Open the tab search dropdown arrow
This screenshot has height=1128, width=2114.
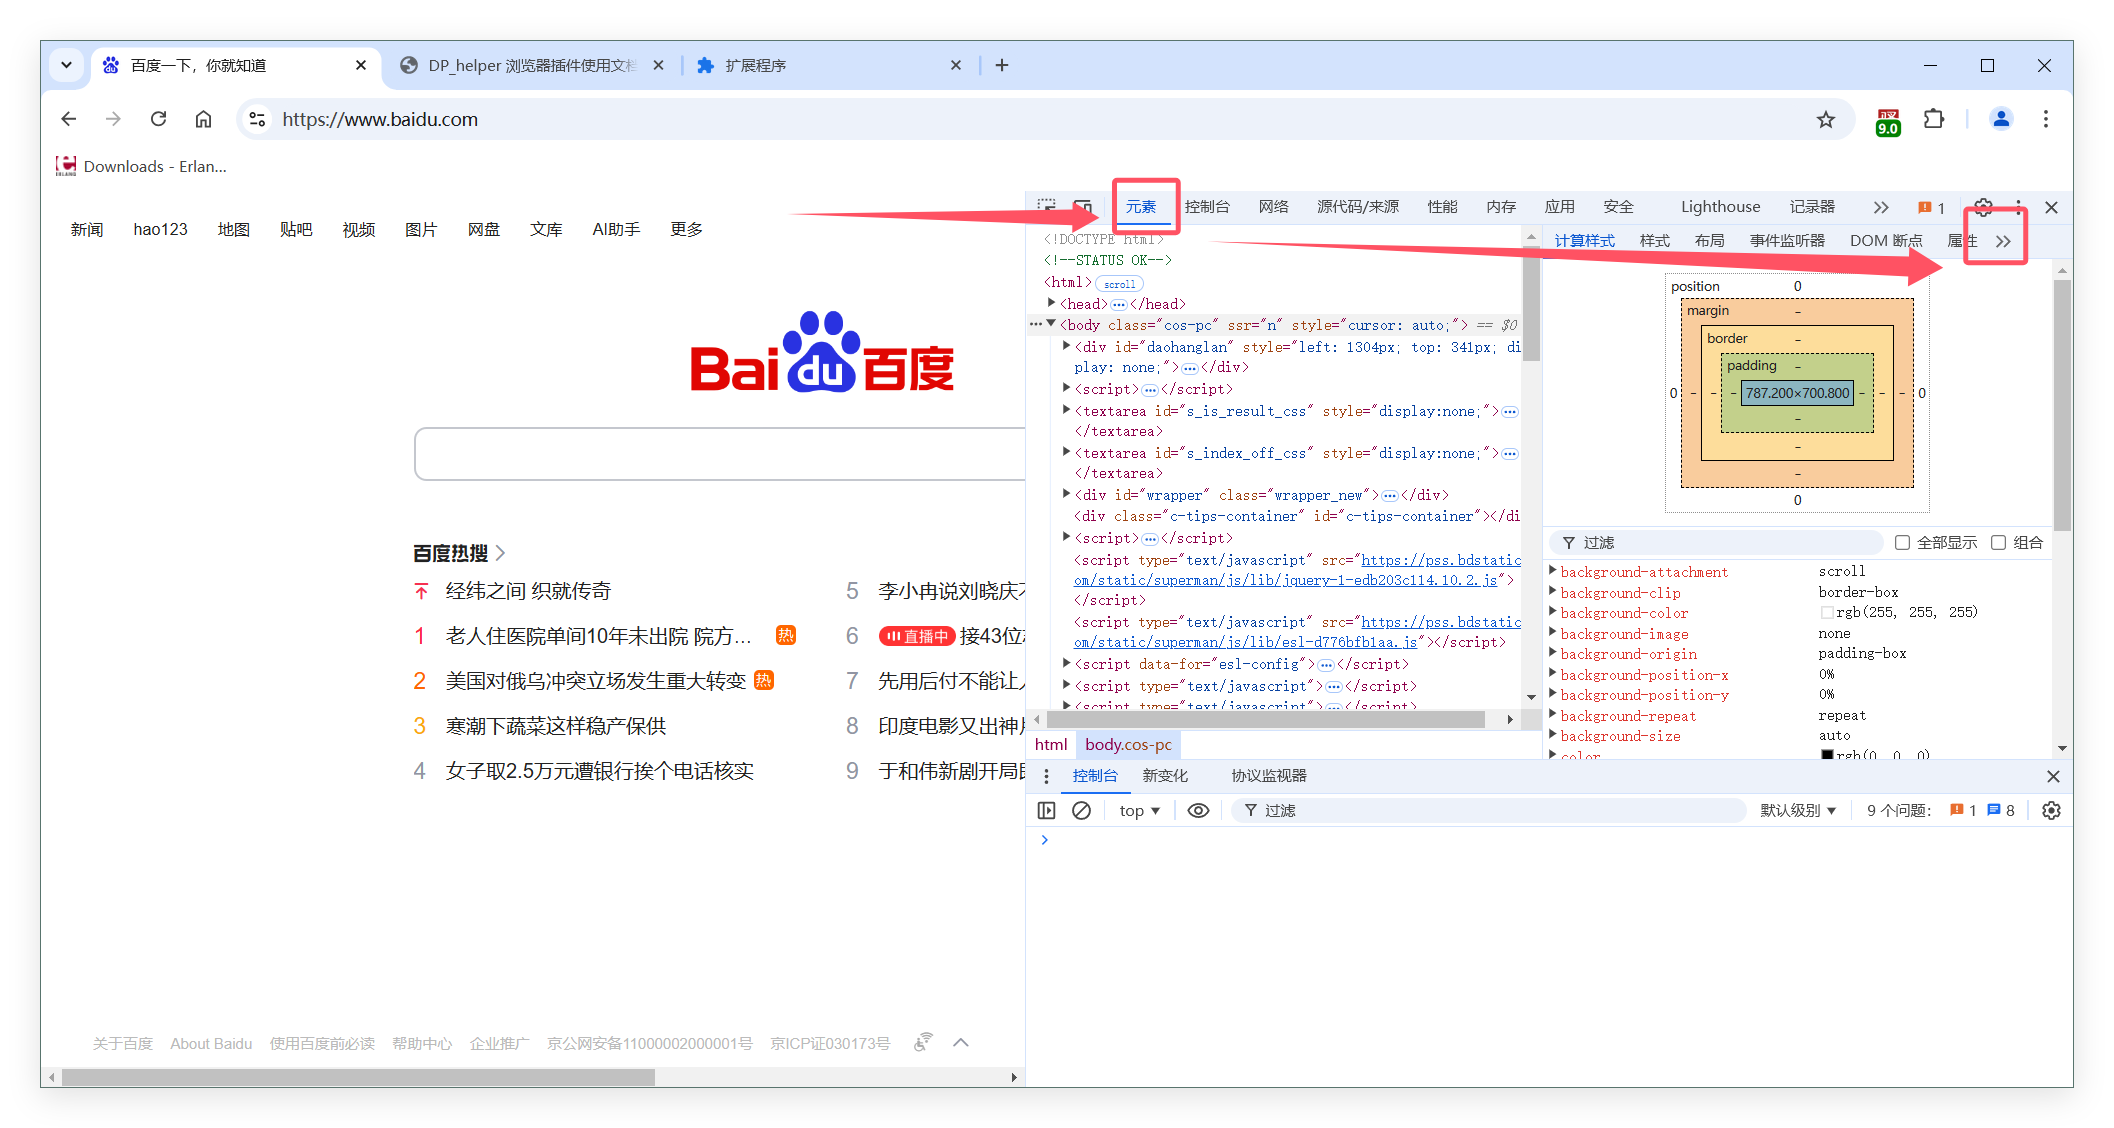click(x=66, y=65)
